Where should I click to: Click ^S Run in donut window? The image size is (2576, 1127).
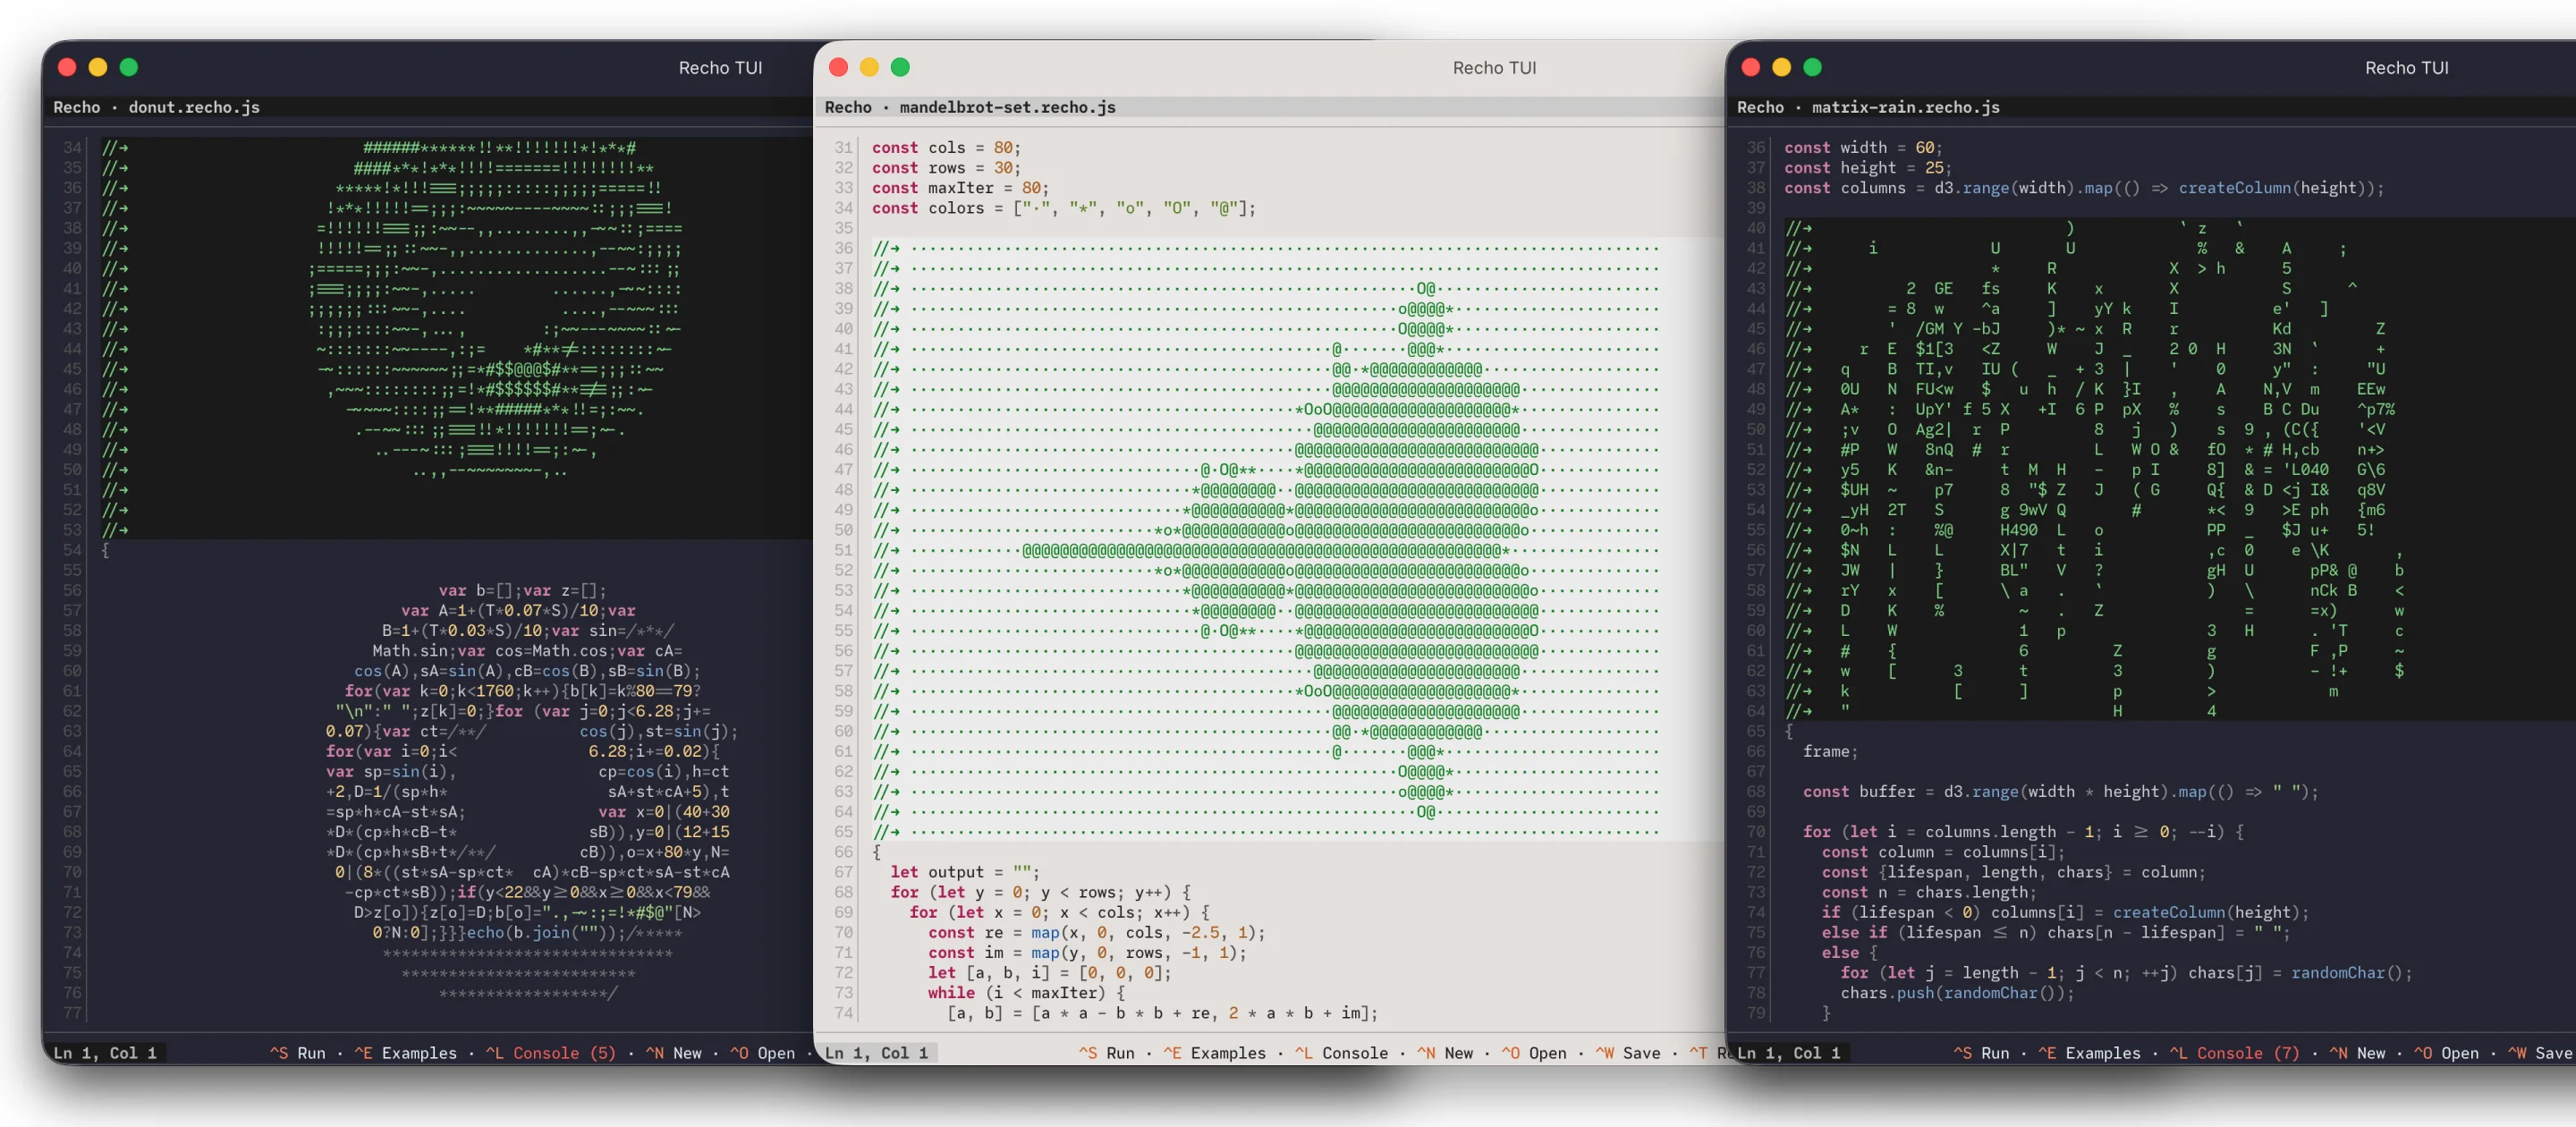tap(298, 1053)
